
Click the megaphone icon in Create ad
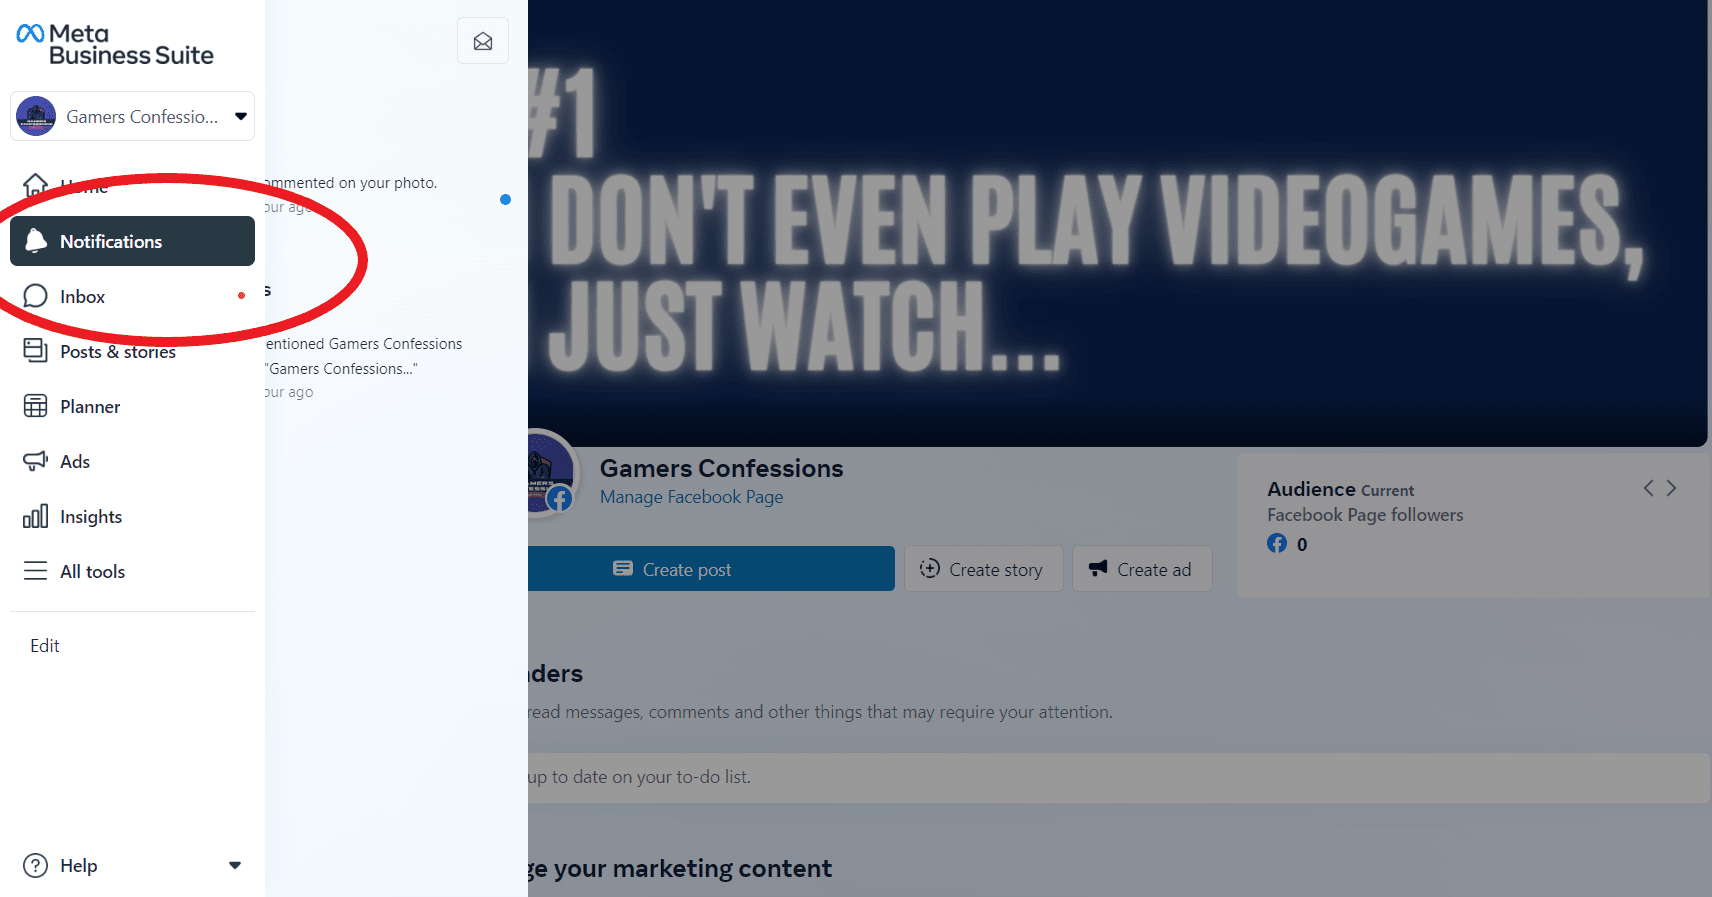1098,568
